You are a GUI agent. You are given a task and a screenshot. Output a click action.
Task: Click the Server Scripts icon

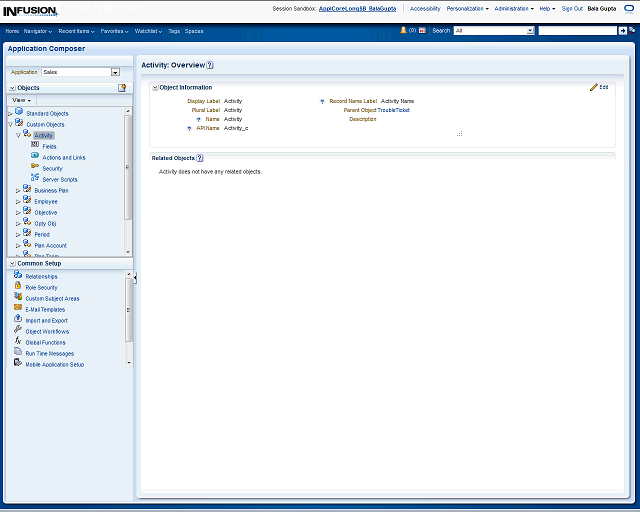[35, 179]
